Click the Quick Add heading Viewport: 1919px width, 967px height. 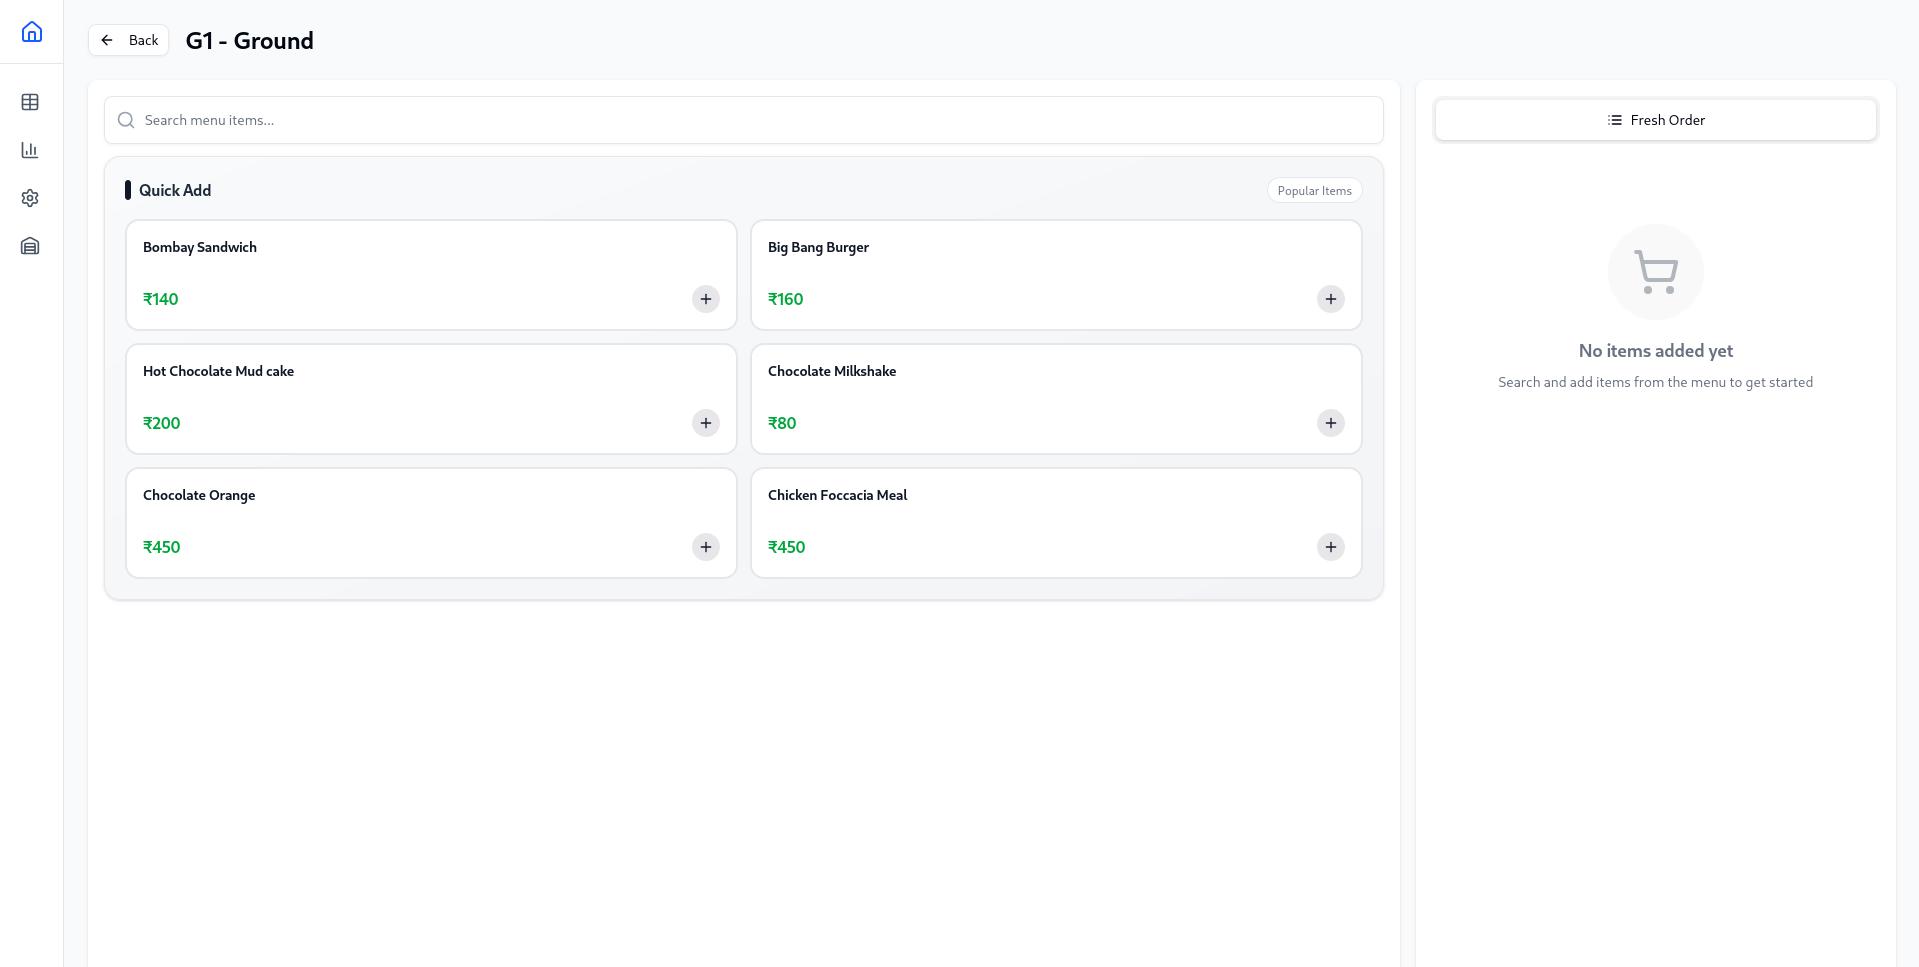(175, 190)
